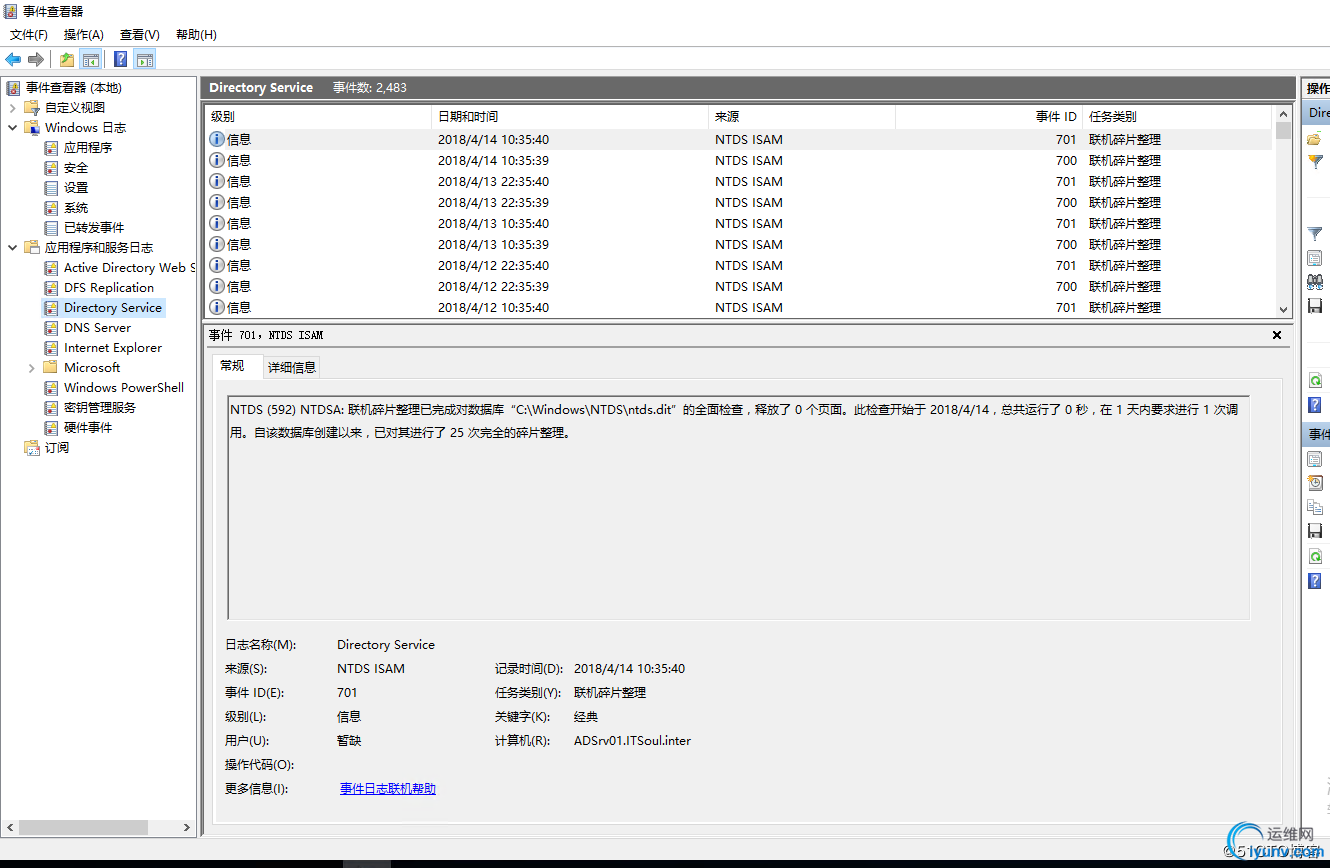
Task: Expand the 自定义视图 tree node
Action: click(12, 107)
